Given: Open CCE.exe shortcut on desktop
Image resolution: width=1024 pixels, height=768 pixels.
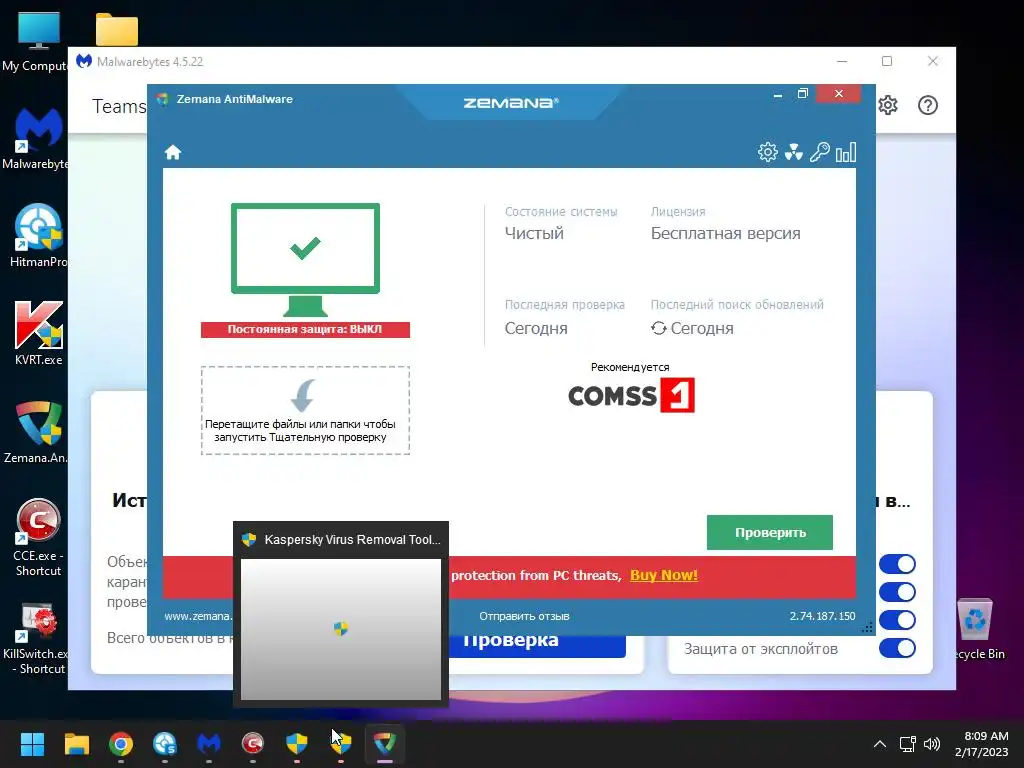Looking at the screenshot, I should point(38,537).
